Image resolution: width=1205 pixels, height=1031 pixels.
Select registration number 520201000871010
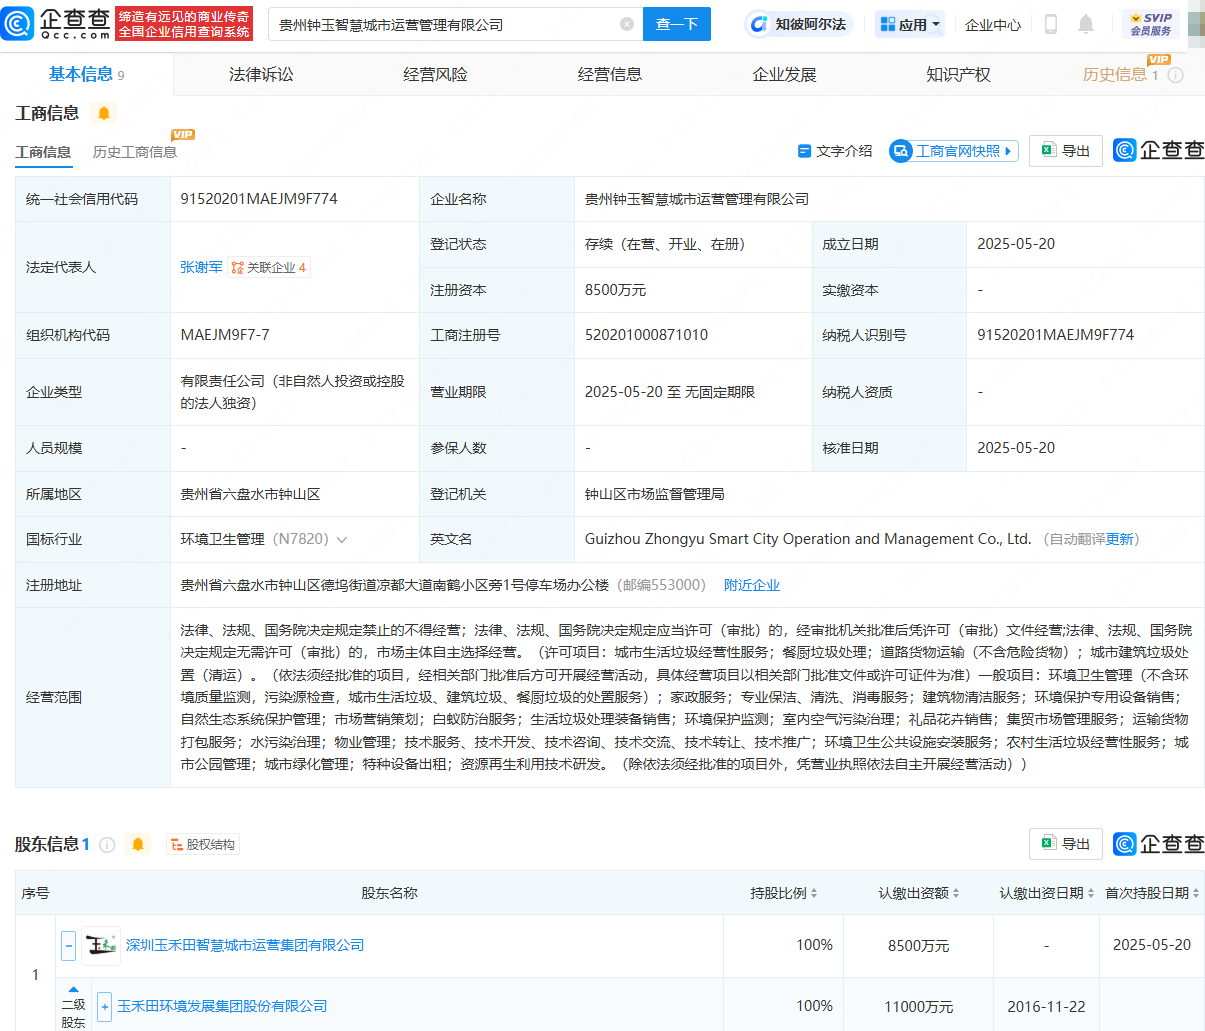coord(646,335)
